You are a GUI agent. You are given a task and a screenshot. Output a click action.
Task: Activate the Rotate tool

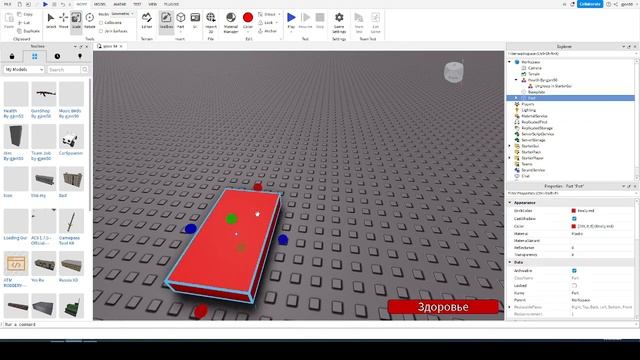(x=89, y=21)
